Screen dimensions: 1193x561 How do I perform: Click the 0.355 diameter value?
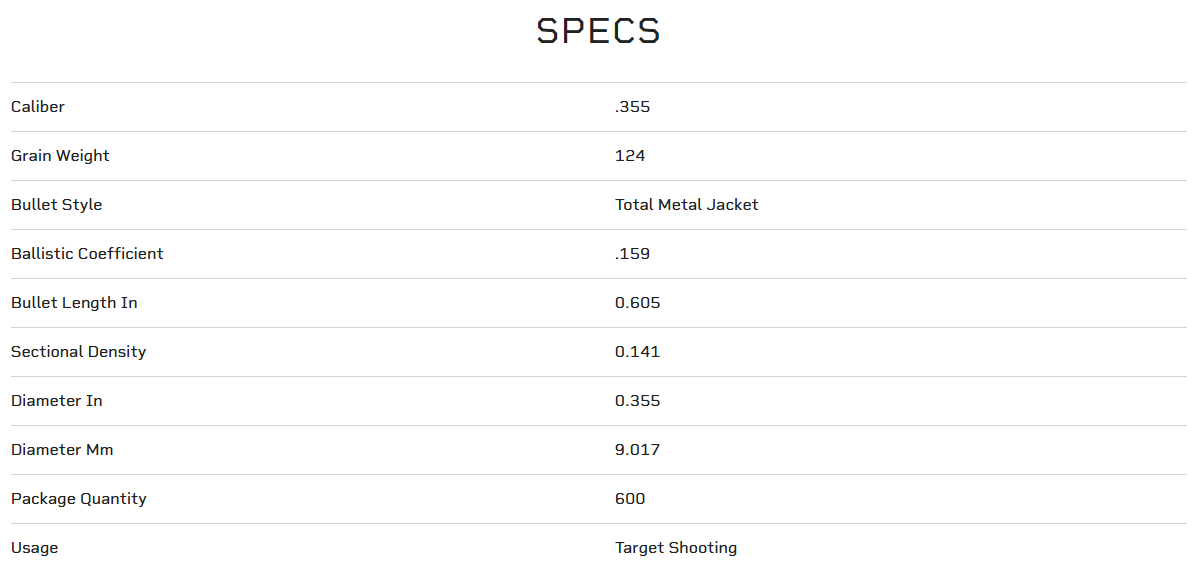pos(637,401)
